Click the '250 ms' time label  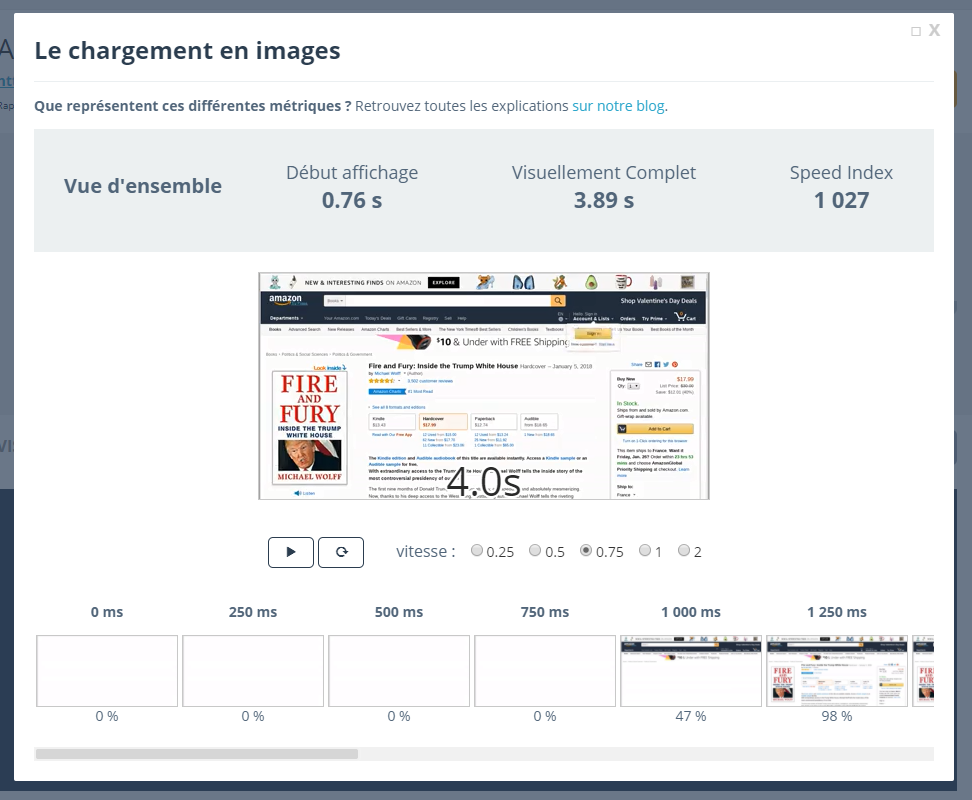[x=253, y=612]
